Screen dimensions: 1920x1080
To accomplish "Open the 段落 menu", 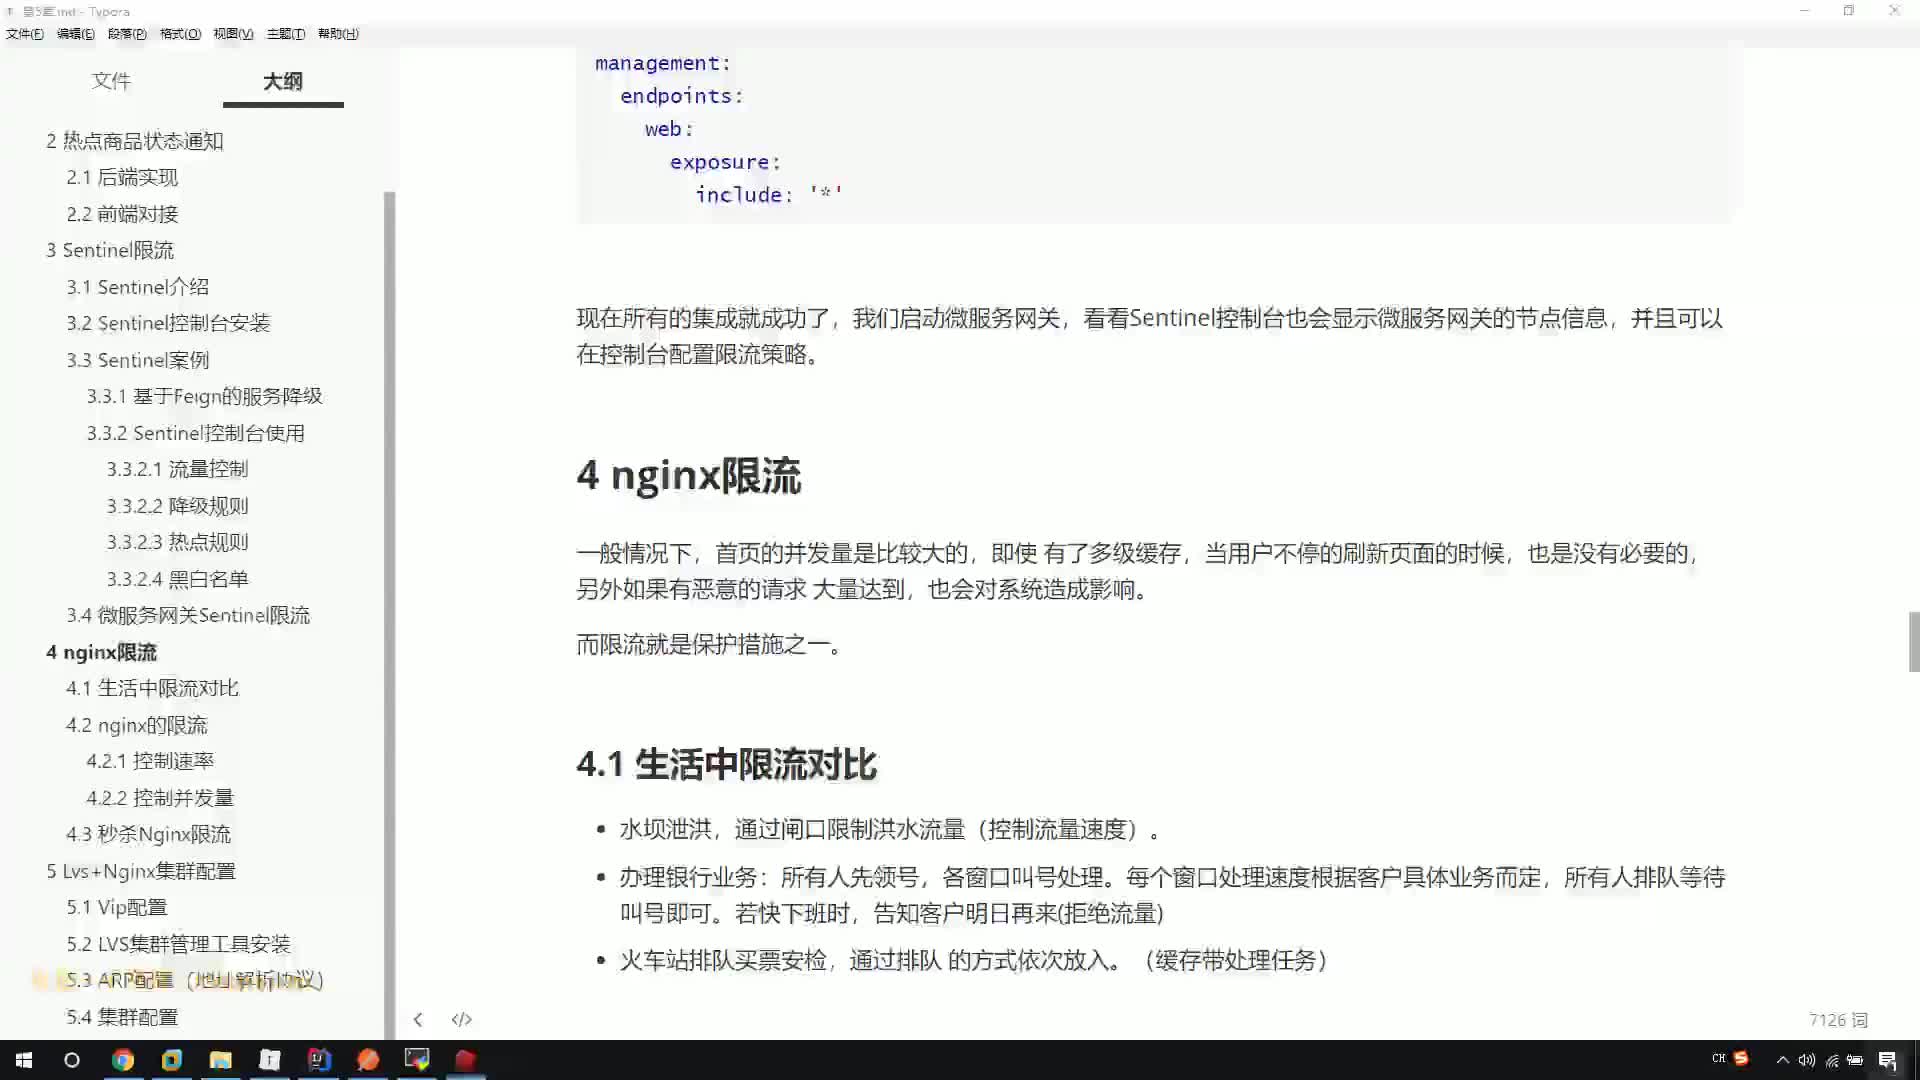I will tap(127, 34).
